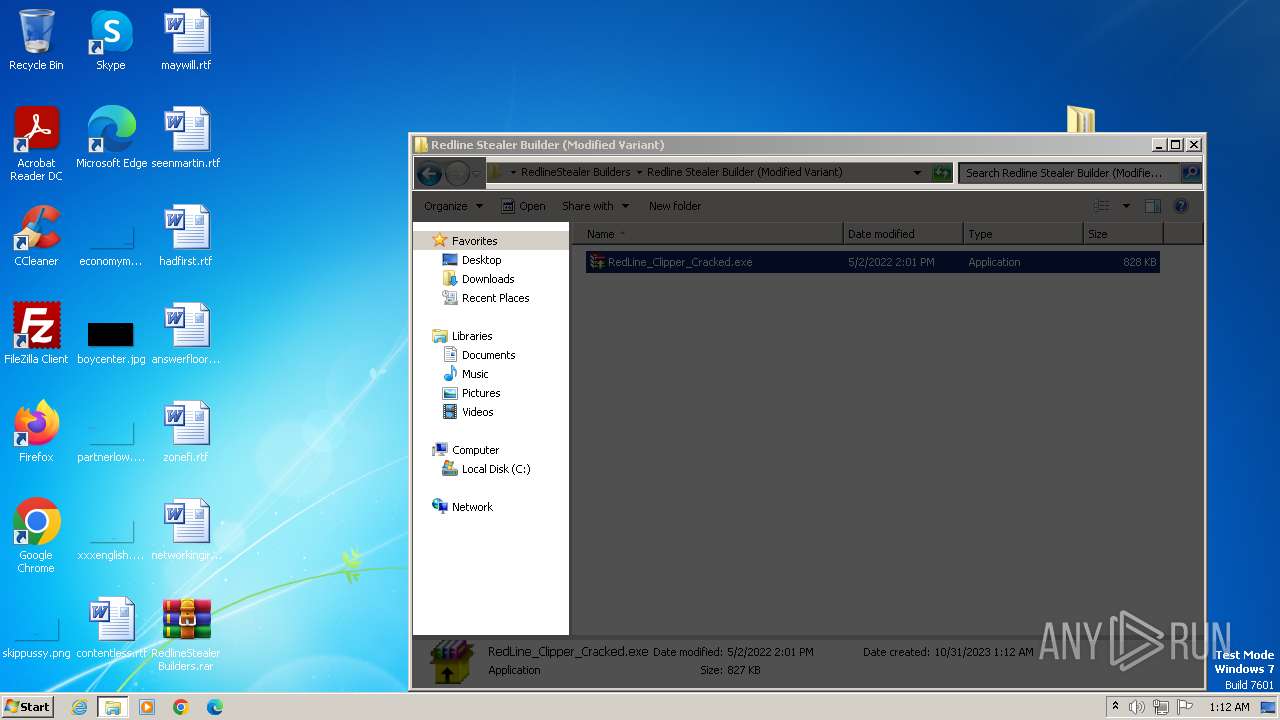Click the Explorer back navigation button
This screenshot has width=1280, height=720.
[430, 173]
